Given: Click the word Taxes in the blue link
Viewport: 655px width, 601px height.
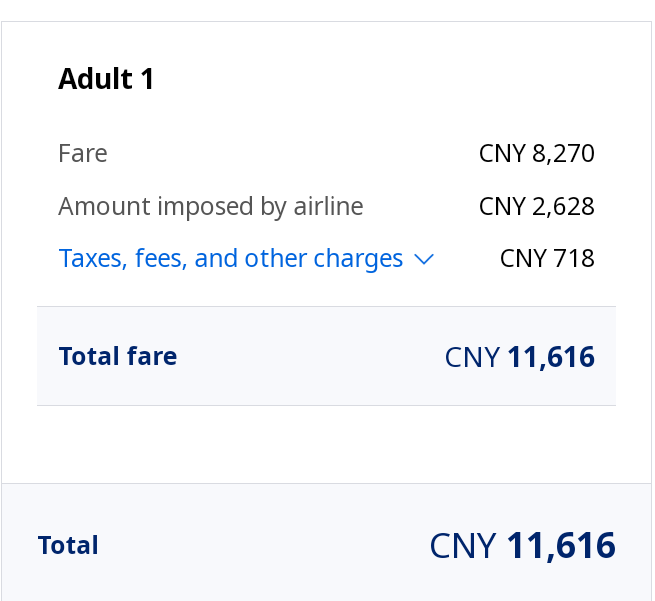Looking at the screenshot, I should coord(90,259).
